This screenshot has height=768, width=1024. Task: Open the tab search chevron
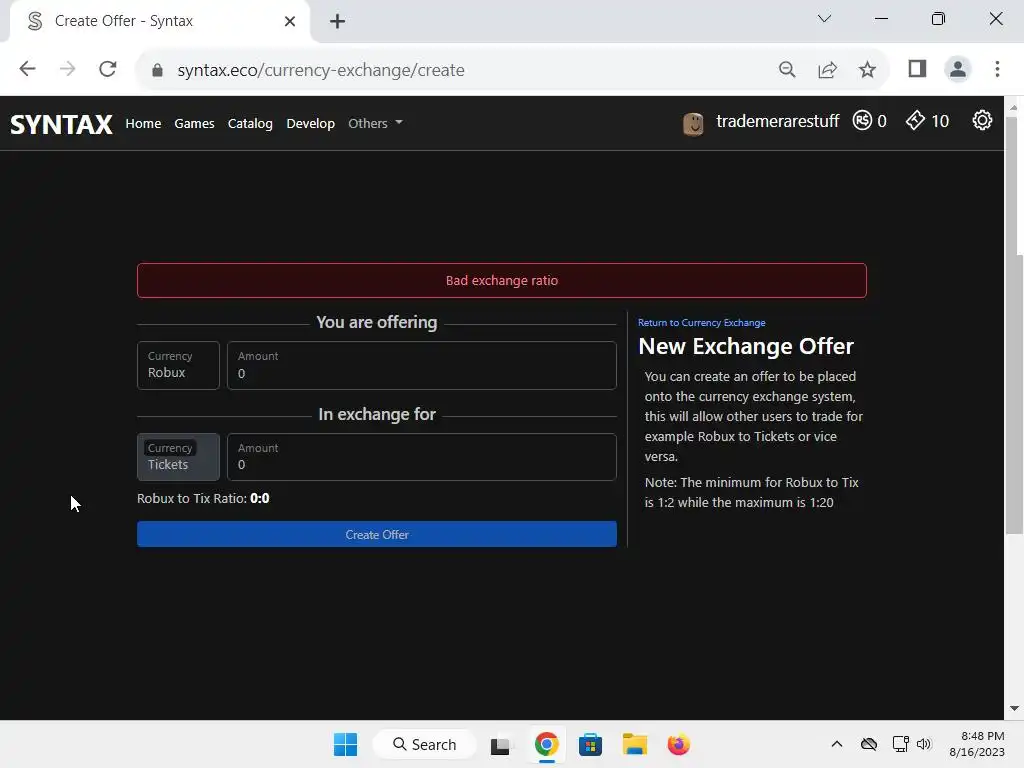(x=824, y=18)
